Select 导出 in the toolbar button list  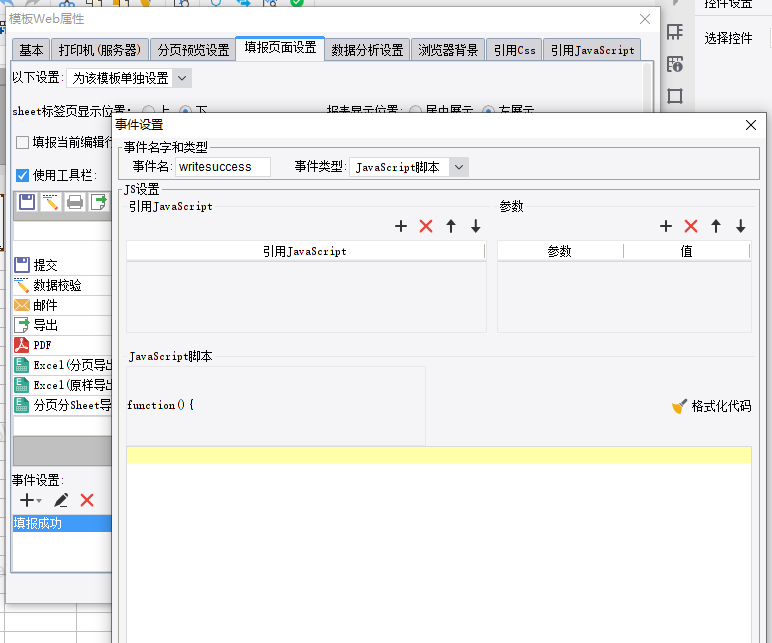(x=63, y=325)
